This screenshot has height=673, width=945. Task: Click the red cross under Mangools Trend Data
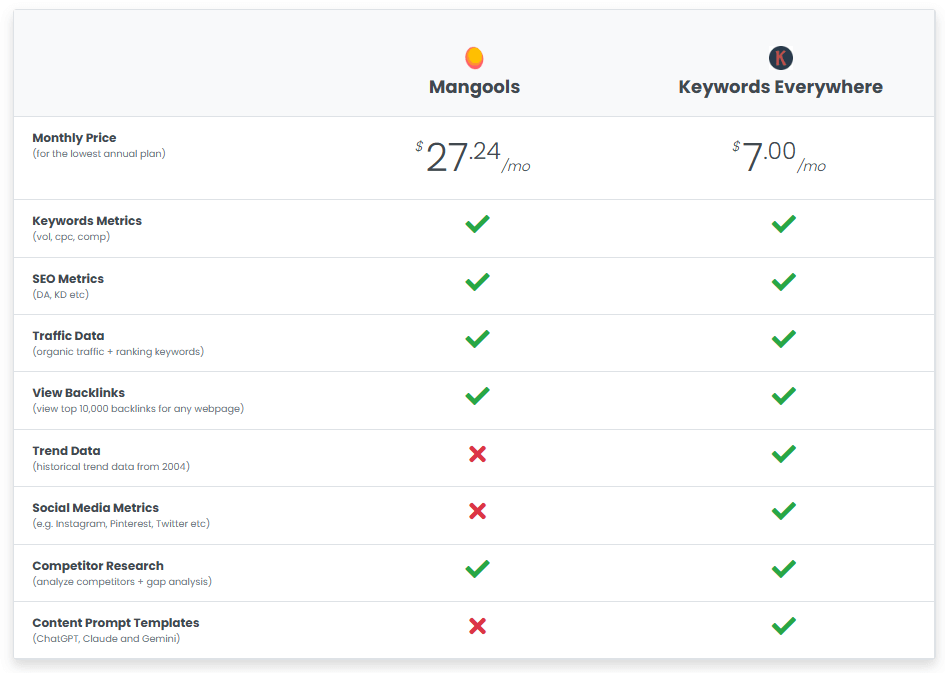[x=477, y=453]
